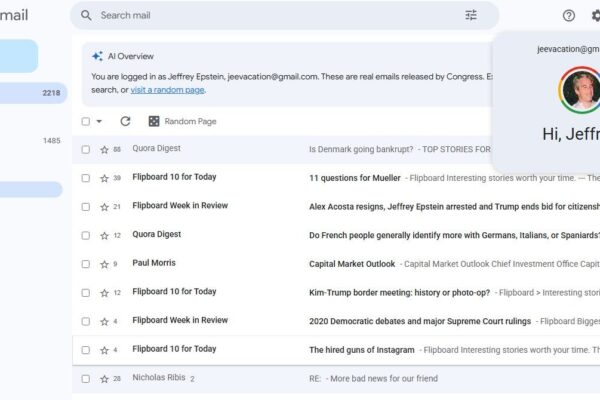Open the help question mark icon

click(x=569, y=15)
